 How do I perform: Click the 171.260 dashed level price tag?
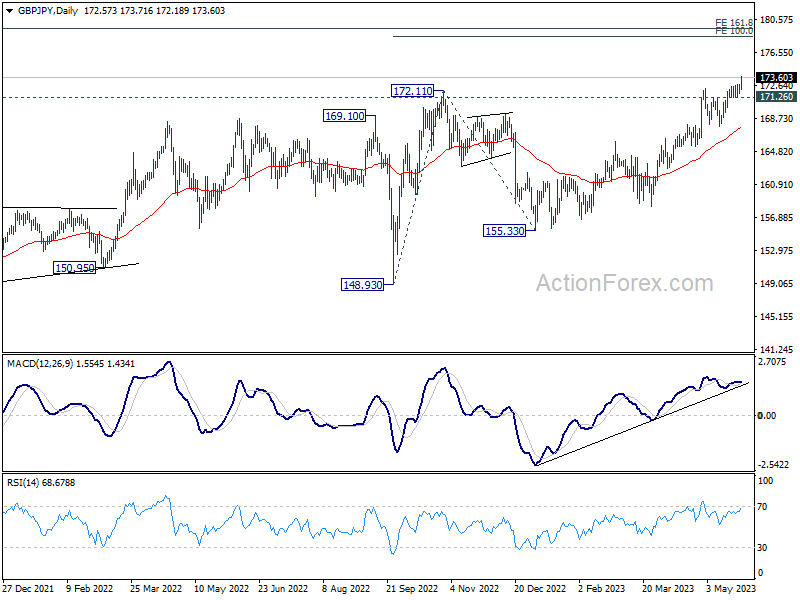(776, 96)
